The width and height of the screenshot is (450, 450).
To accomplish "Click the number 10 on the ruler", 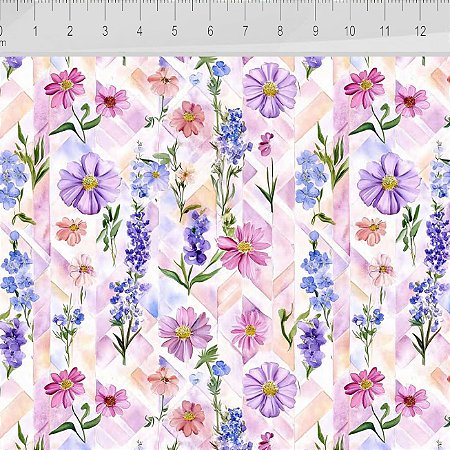I will (350, 31).
